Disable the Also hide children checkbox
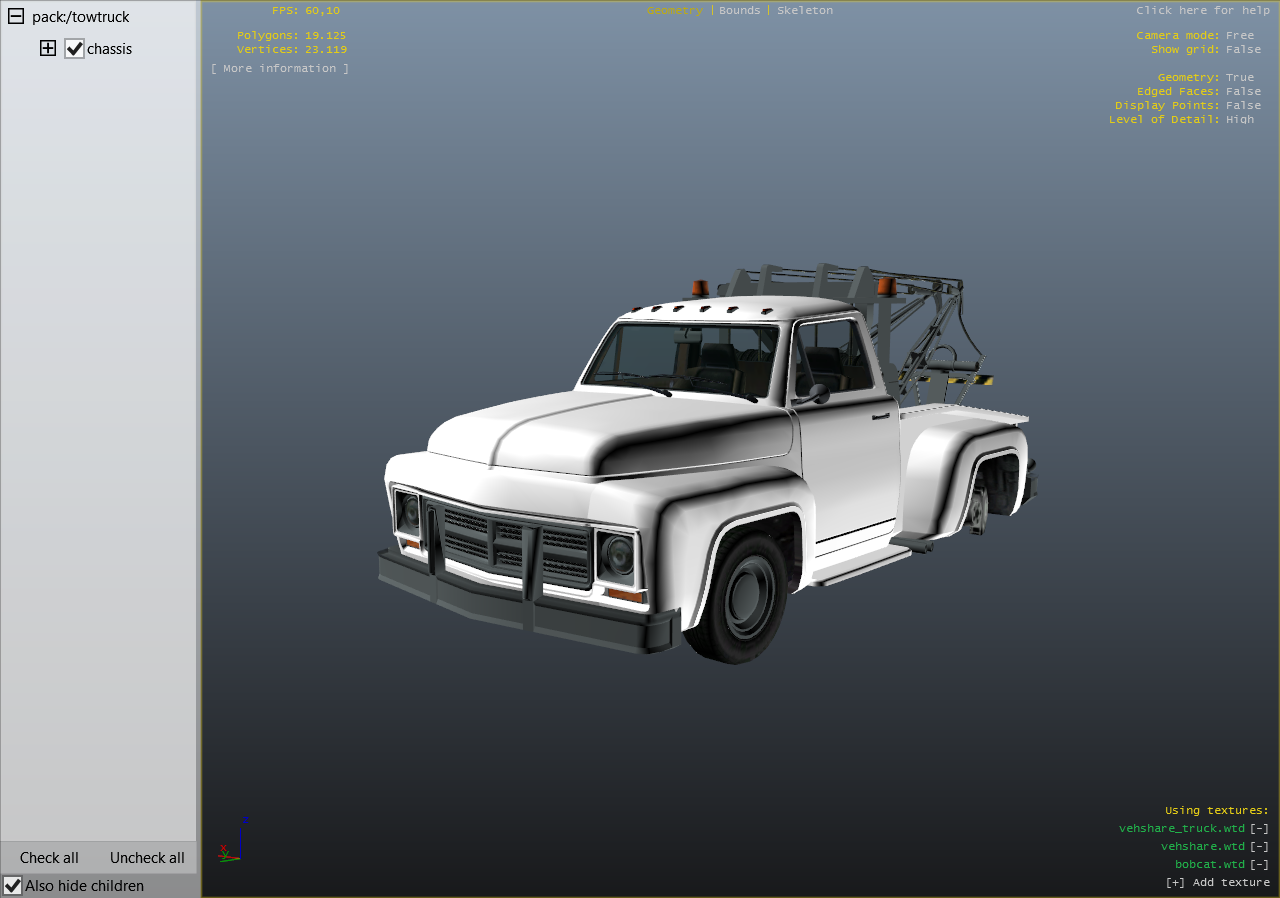The width and height of the screenshot is (1280, 898). tap(13, 885)
